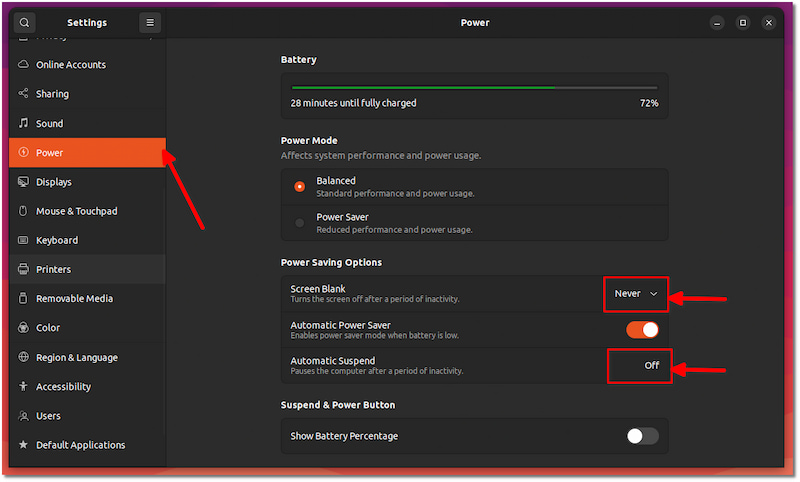This screenshot has height=482, width=800.
Task: Click the monitor icon beside Displays
Action: (23, 182)
